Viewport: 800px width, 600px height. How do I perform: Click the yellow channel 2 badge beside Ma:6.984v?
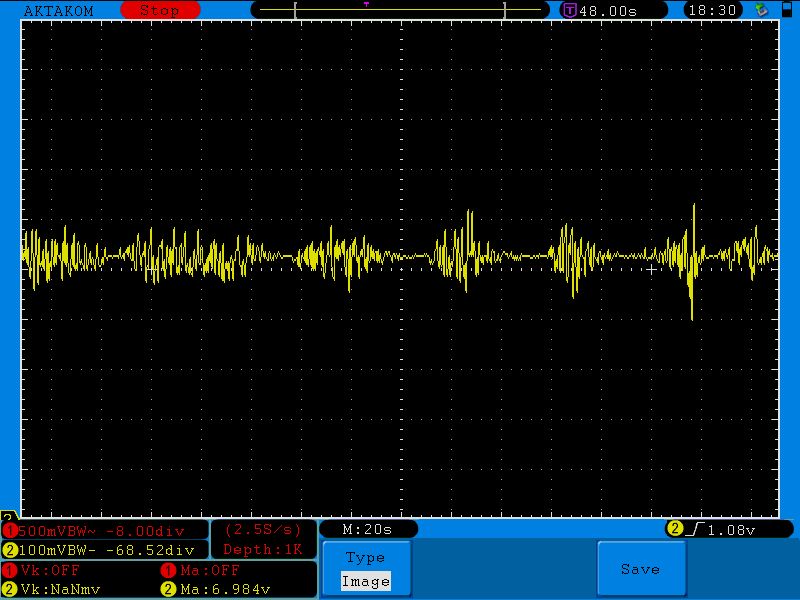tap(168, 589)
